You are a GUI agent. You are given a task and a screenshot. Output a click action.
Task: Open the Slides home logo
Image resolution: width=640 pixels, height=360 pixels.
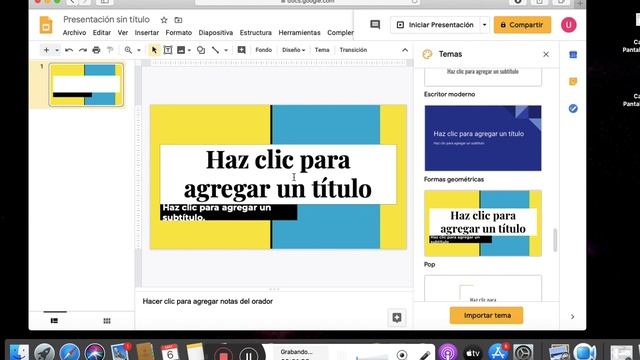point(46,25)
